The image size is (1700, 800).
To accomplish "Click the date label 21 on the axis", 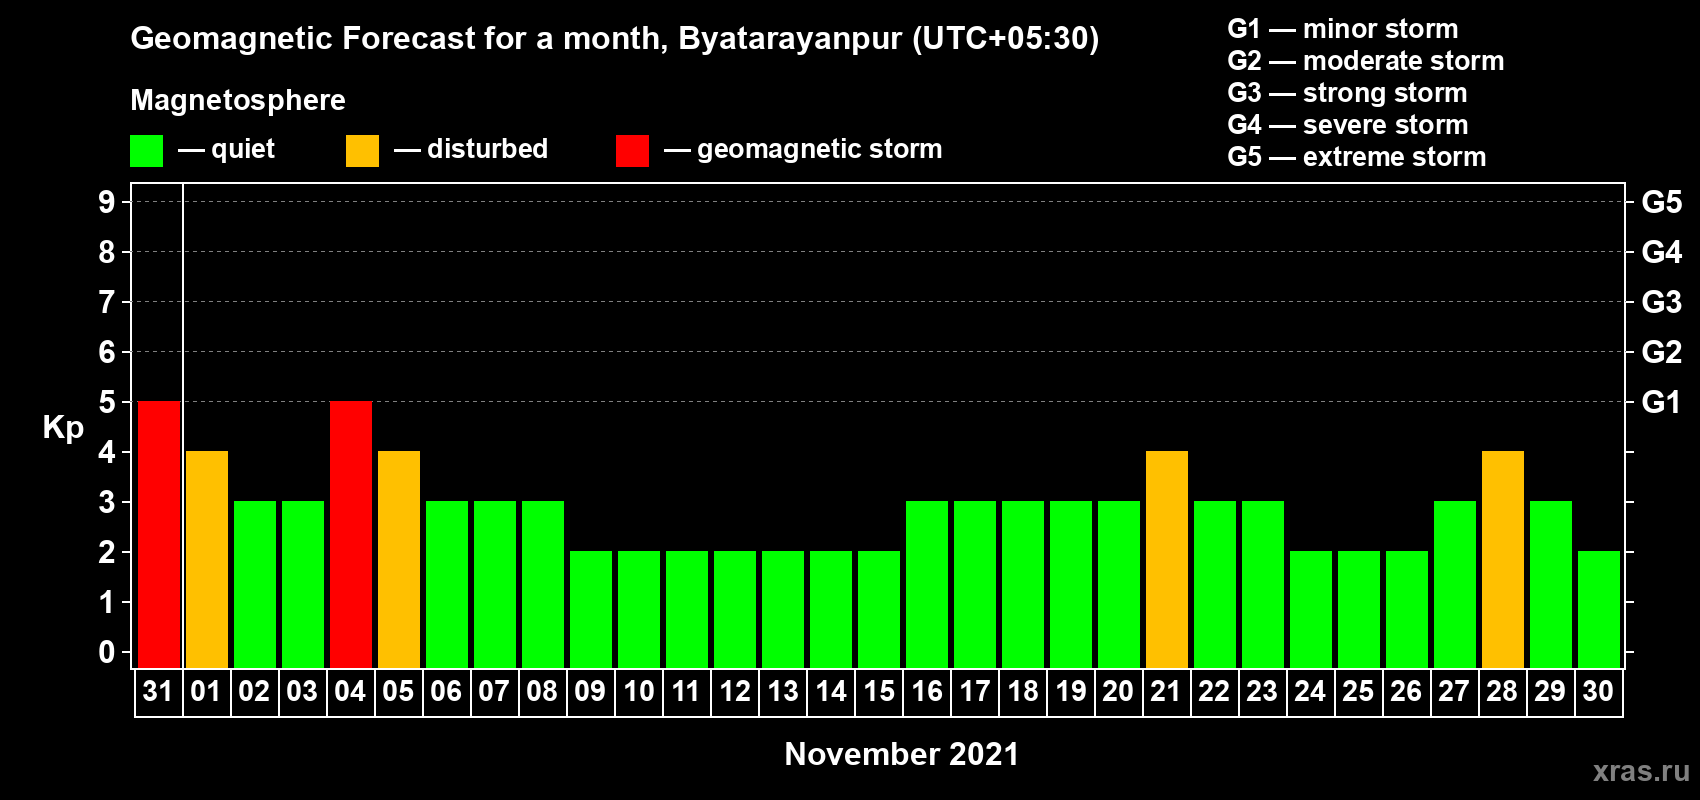I will coord(1166,691).
